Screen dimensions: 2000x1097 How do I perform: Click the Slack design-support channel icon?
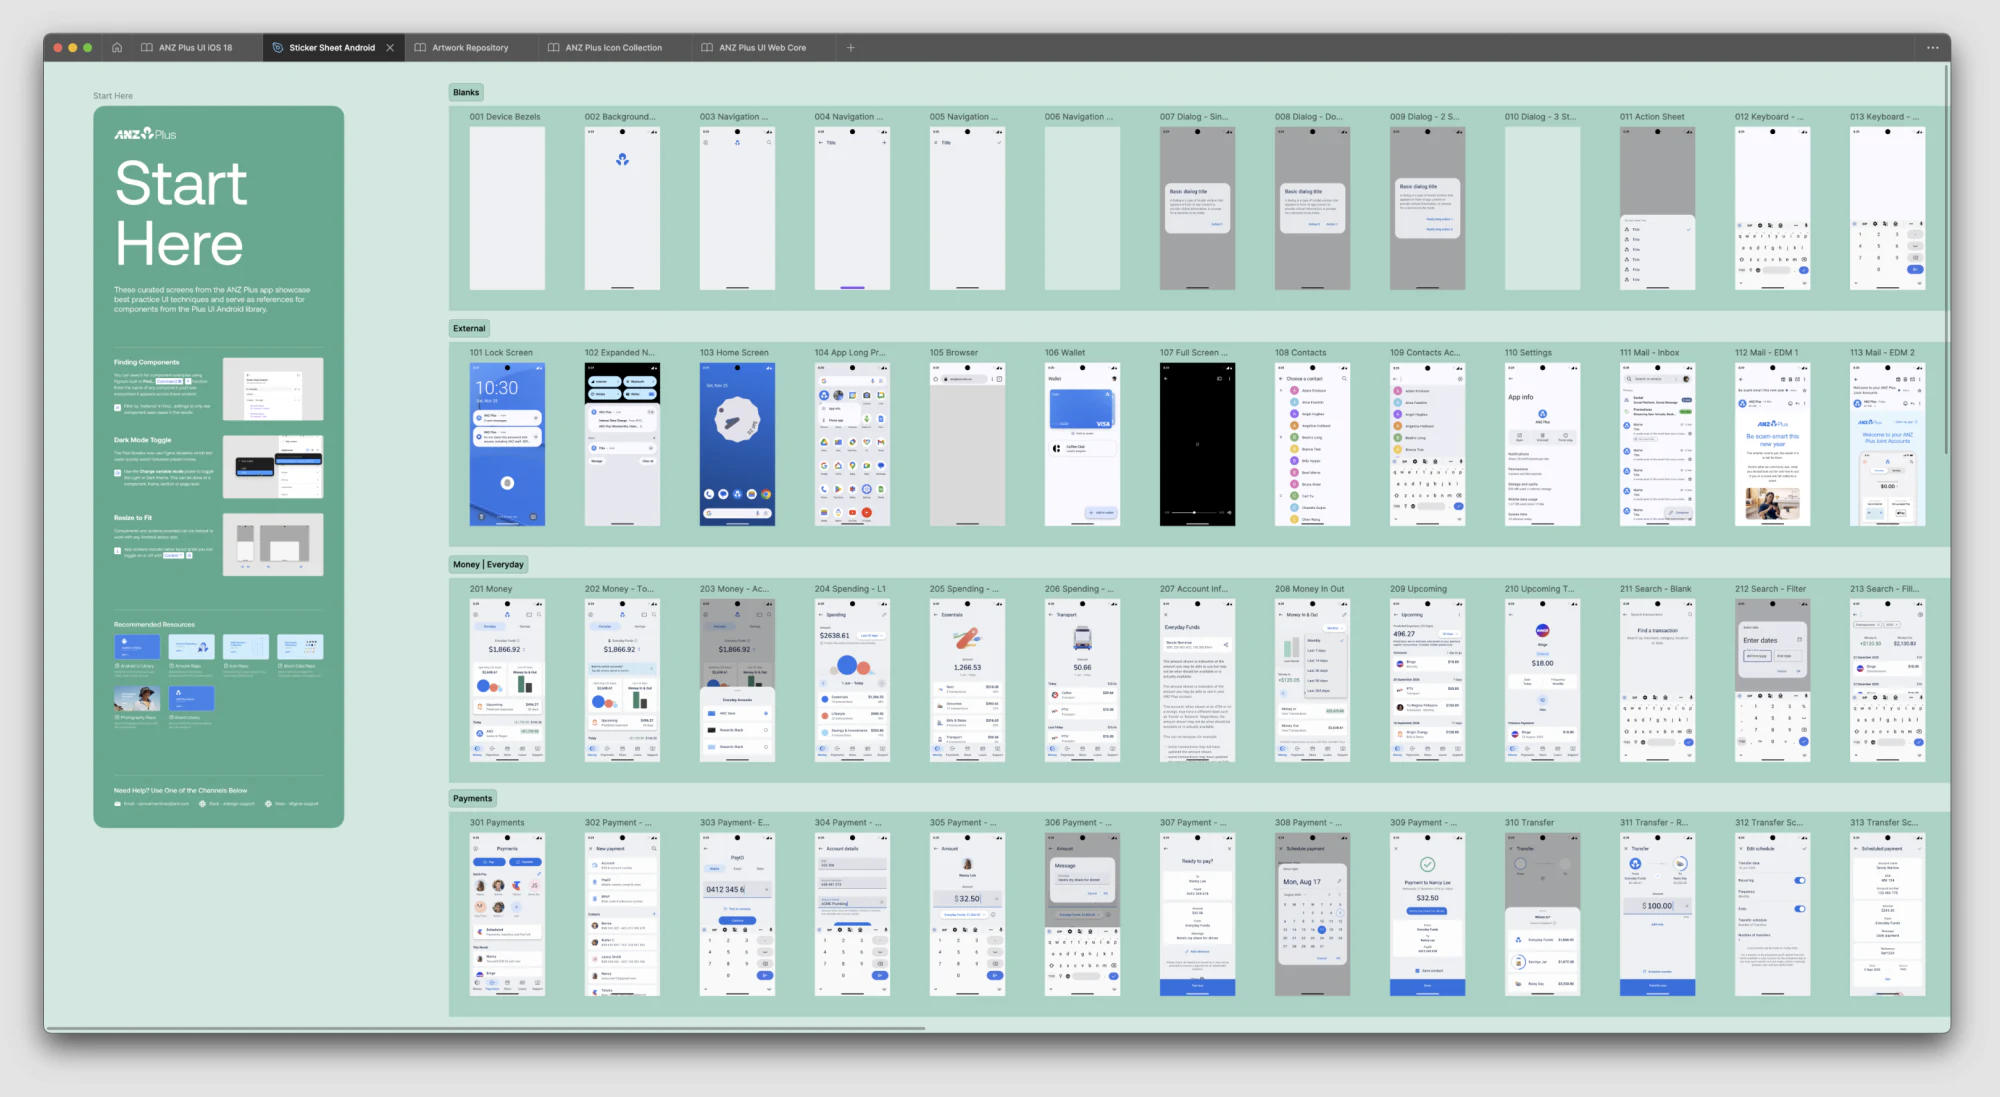pyautogui.click(x=202, y=803)
